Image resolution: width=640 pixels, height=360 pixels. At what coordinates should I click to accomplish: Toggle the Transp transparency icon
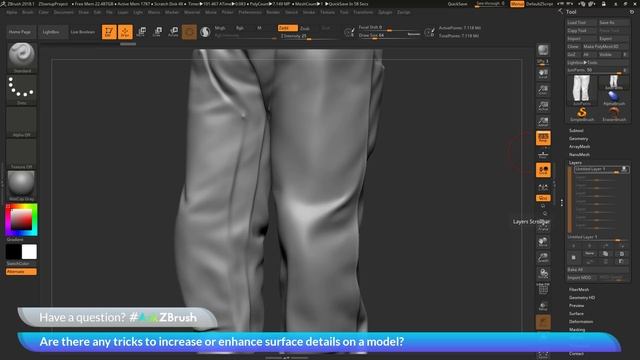pyautogui.click(x=543, y=306)
